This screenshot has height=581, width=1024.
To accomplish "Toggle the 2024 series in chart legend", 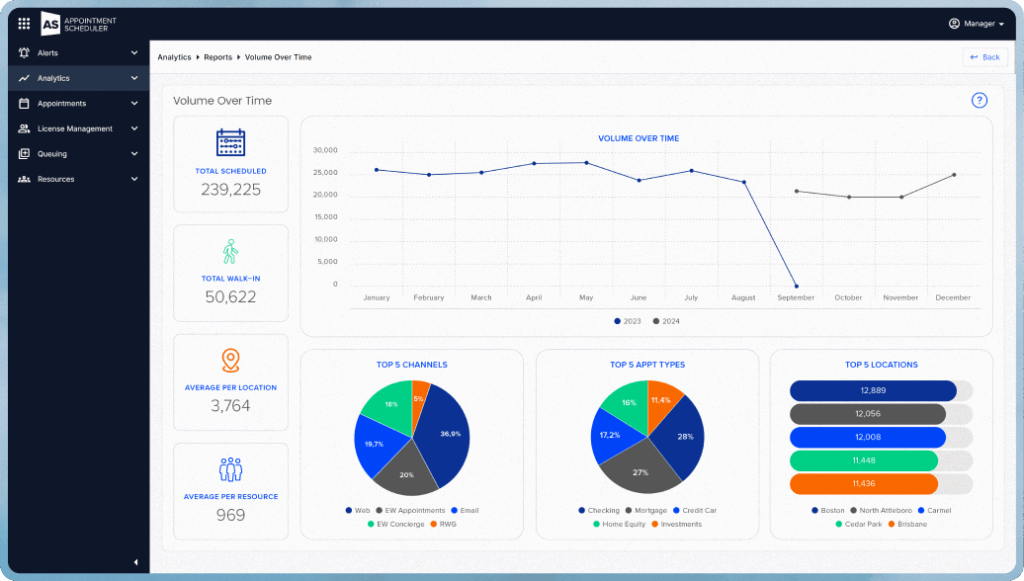I will coord(665,321).
